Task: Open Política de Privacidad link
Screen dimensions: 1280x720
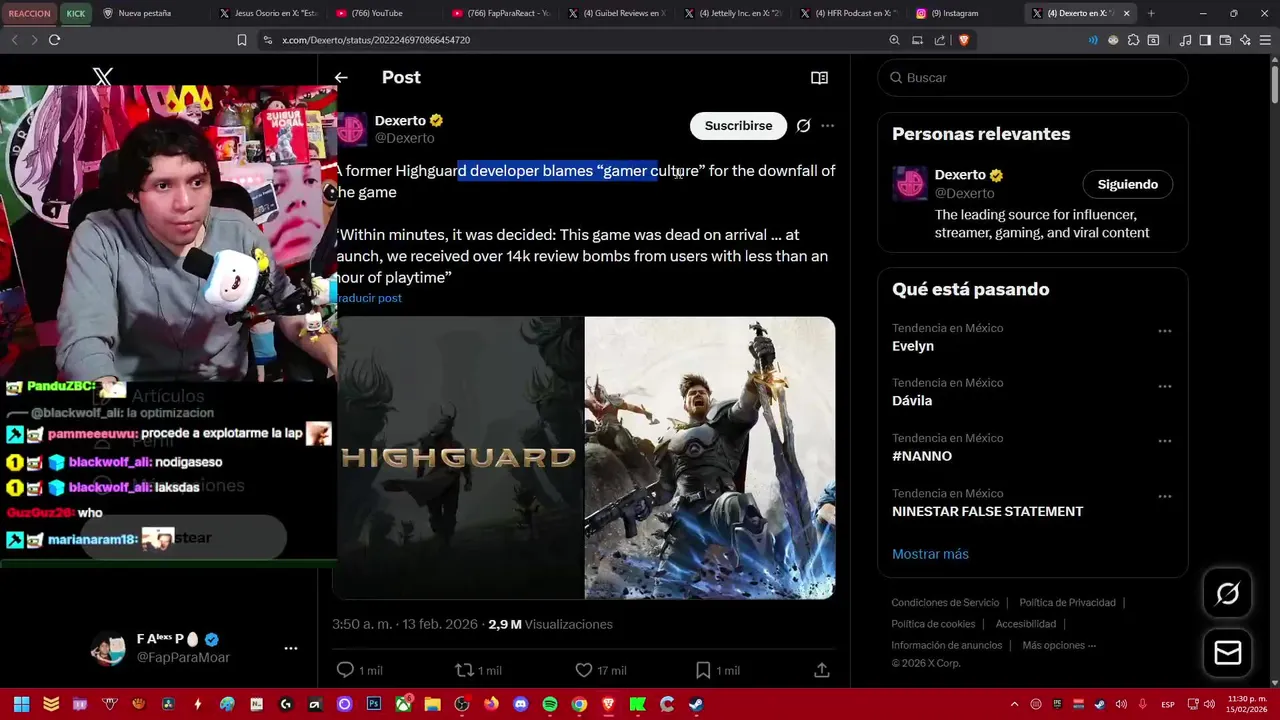Action: (x=1067, y=603)
